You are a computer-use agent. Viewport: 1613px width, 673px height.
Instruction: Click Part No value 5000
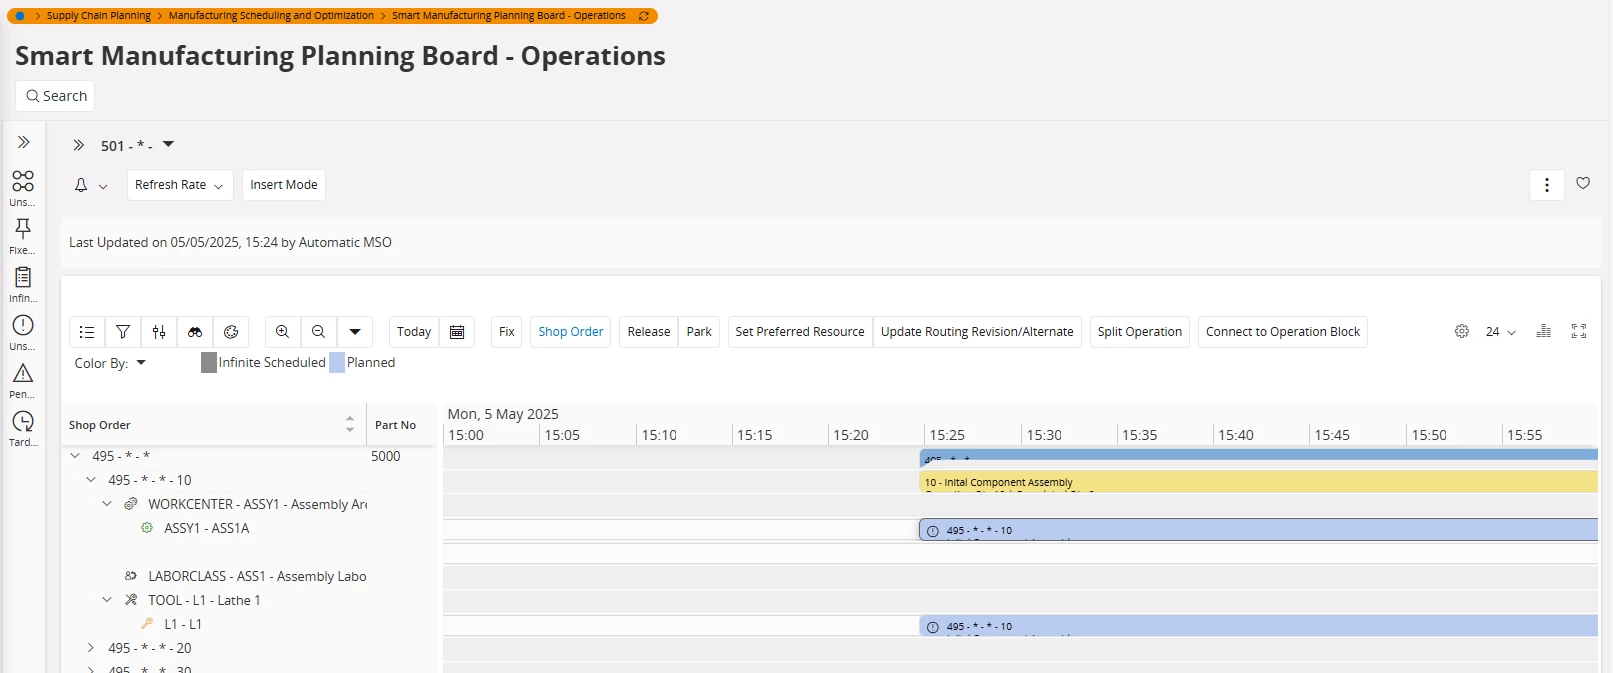click(385, 456)
